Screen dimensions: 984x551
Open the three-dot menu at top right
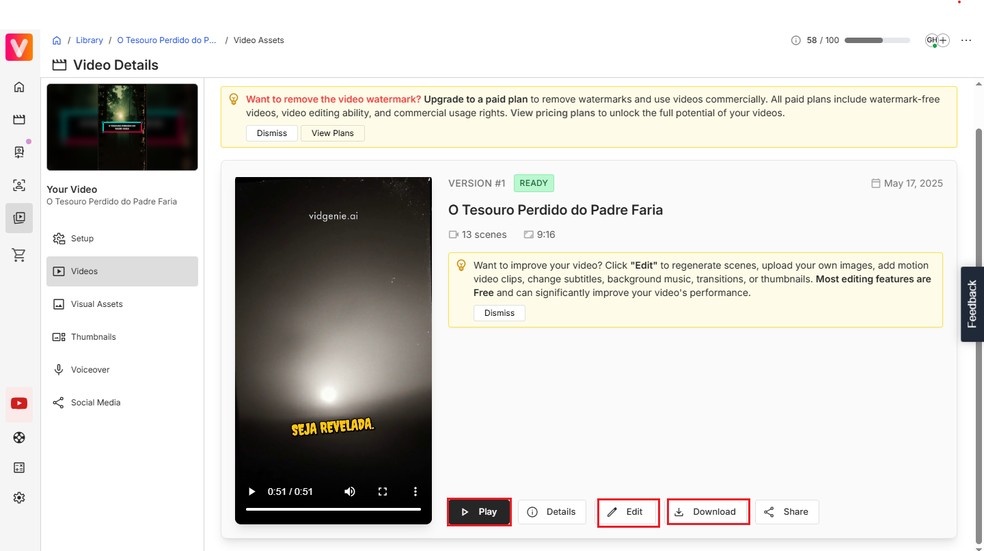point(966,40)
